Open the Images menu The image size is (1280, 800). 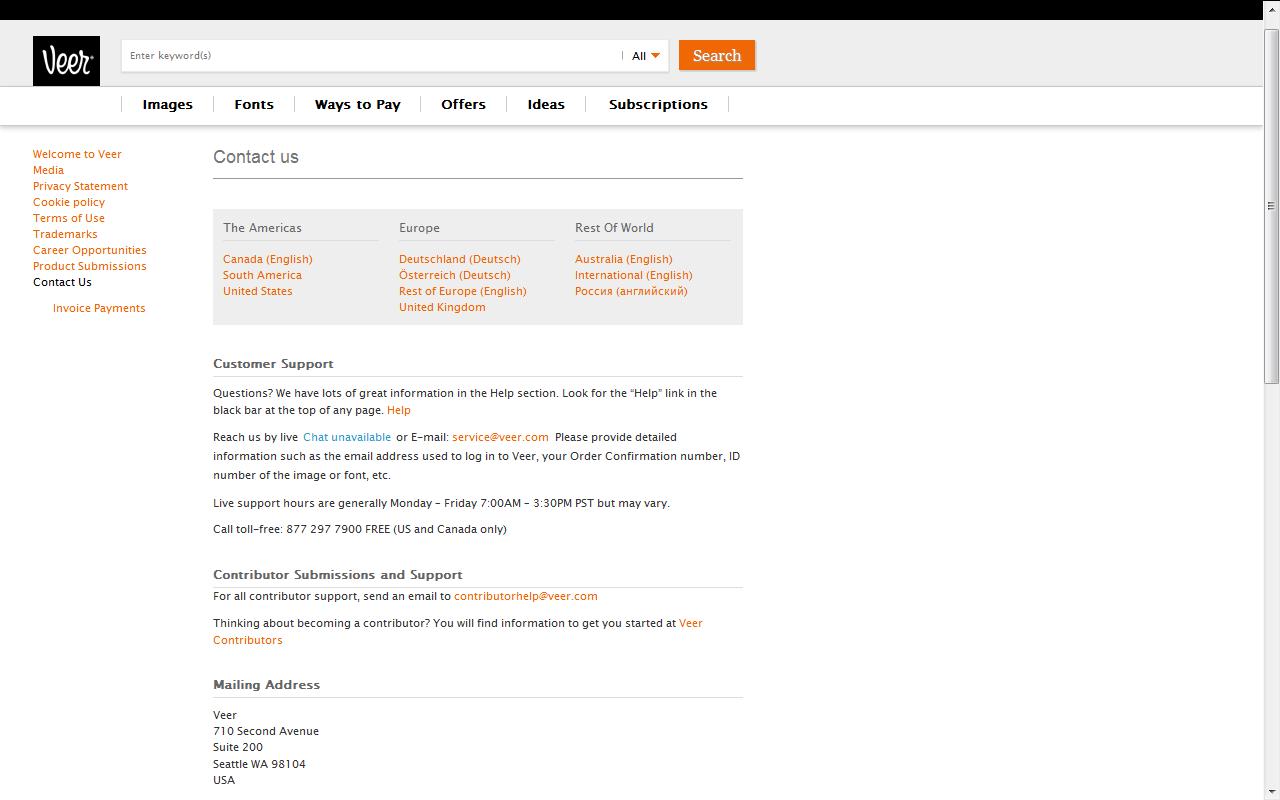click(x=167, y=104)
